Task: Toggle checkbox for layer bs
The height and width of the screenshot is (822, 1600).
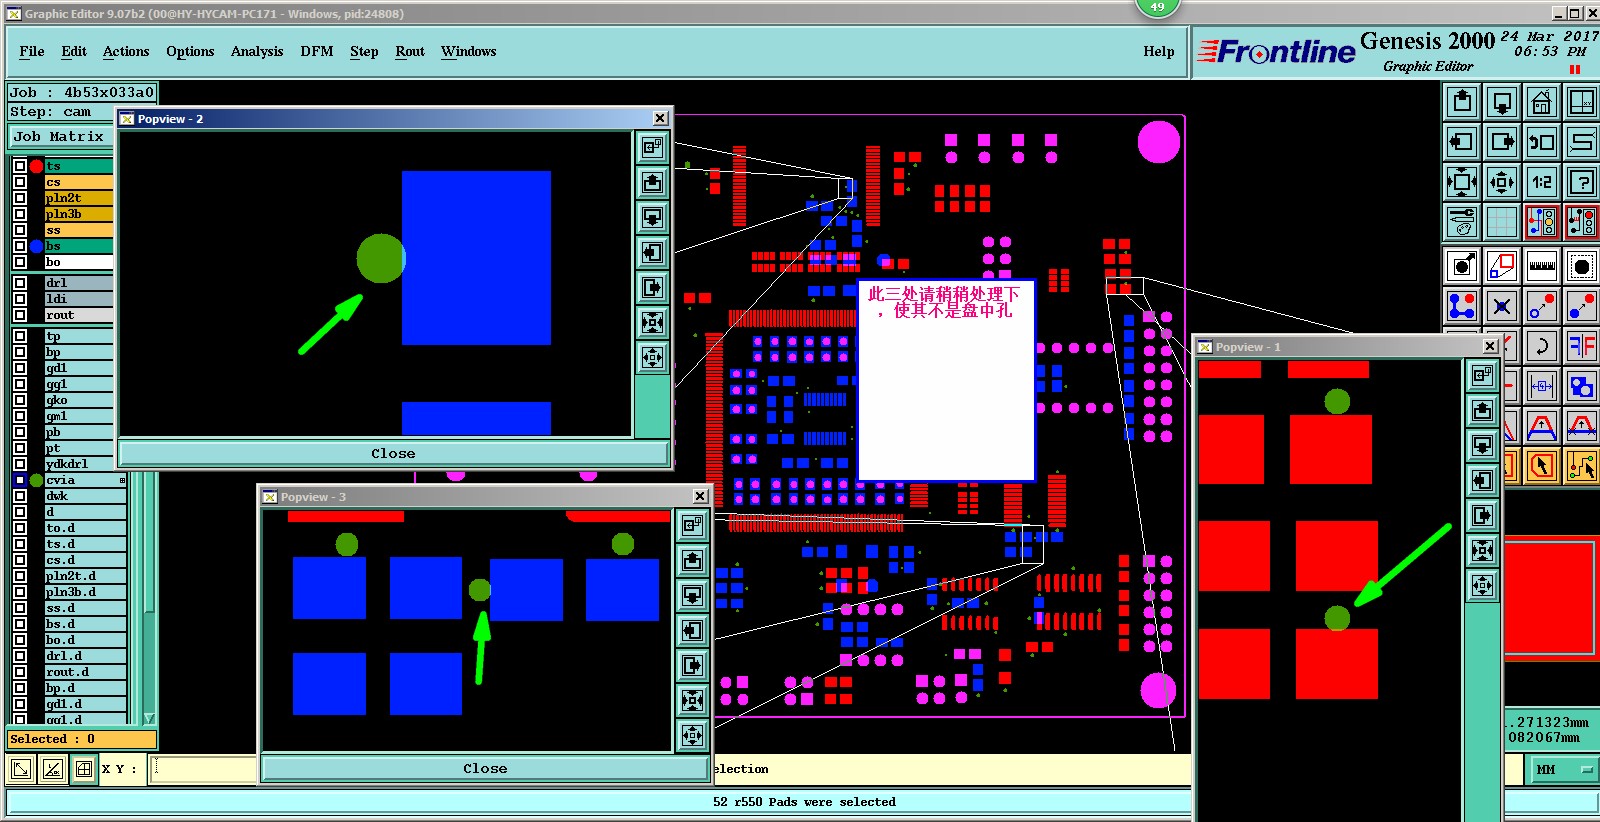Action: (20, 246)
